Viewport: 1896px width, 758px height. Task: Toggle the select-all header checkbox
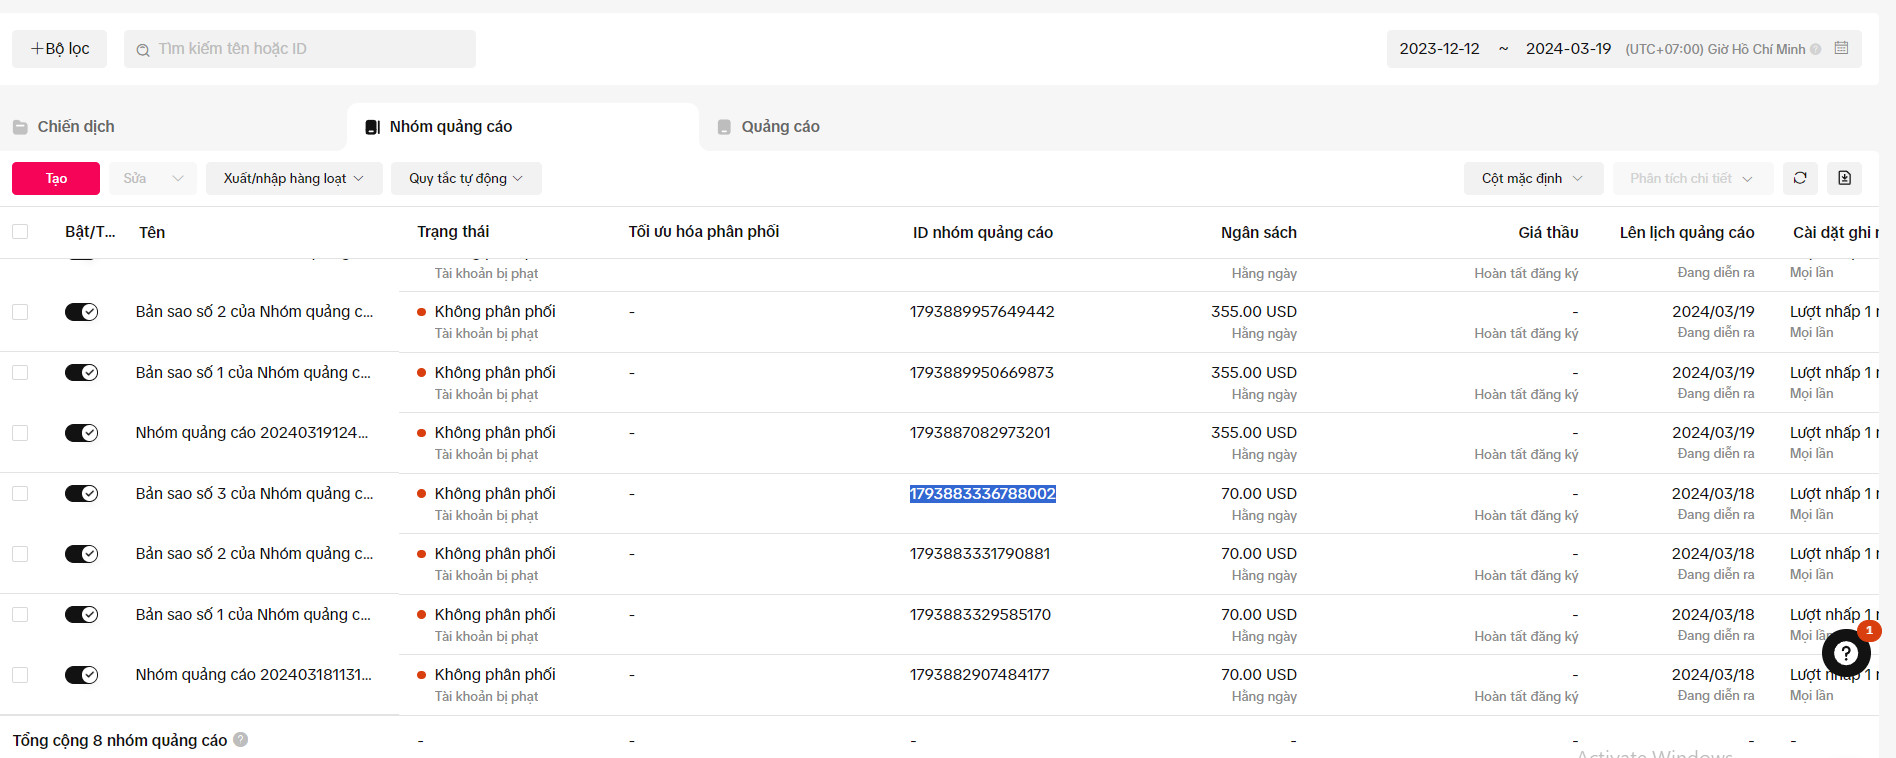[x=20, y=232]
